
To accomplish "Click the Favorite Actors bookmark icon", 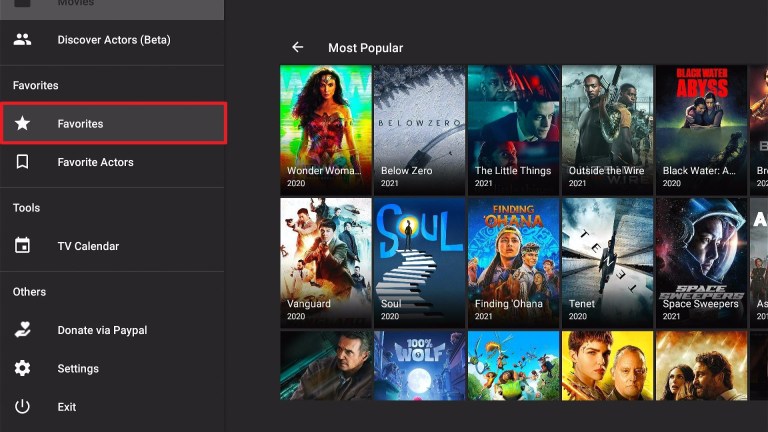I will click(x=22, y=162).
